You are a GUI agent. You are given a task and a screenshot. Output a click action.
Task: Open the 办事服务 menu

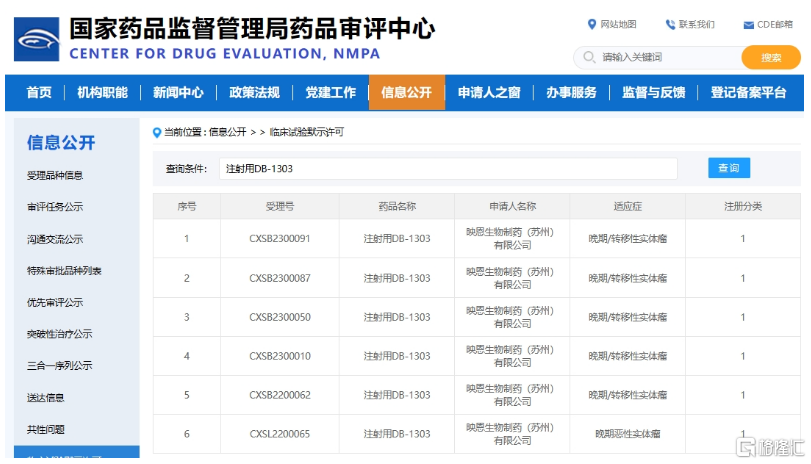pyautogui.click(x=572, y=93)
